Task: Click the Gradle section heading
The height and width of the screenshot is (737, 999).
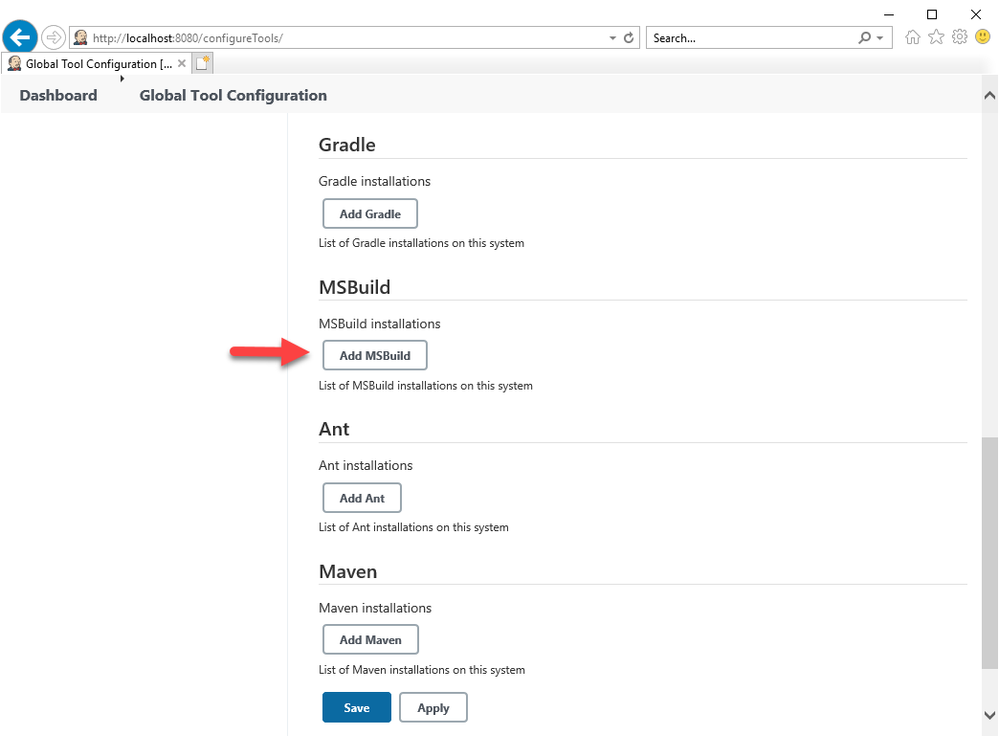Action: [x=347, y=145]
